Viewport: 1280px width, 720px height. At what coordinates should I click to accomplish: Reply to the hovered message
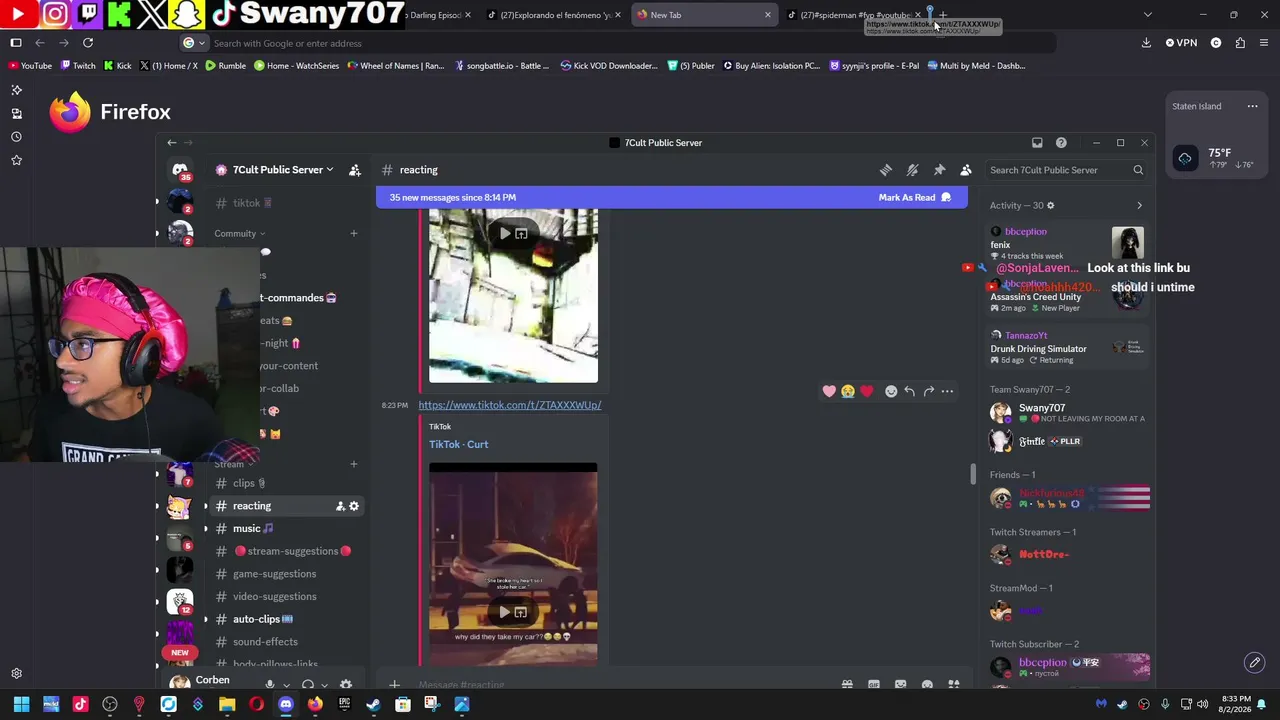tap(909, 391)
